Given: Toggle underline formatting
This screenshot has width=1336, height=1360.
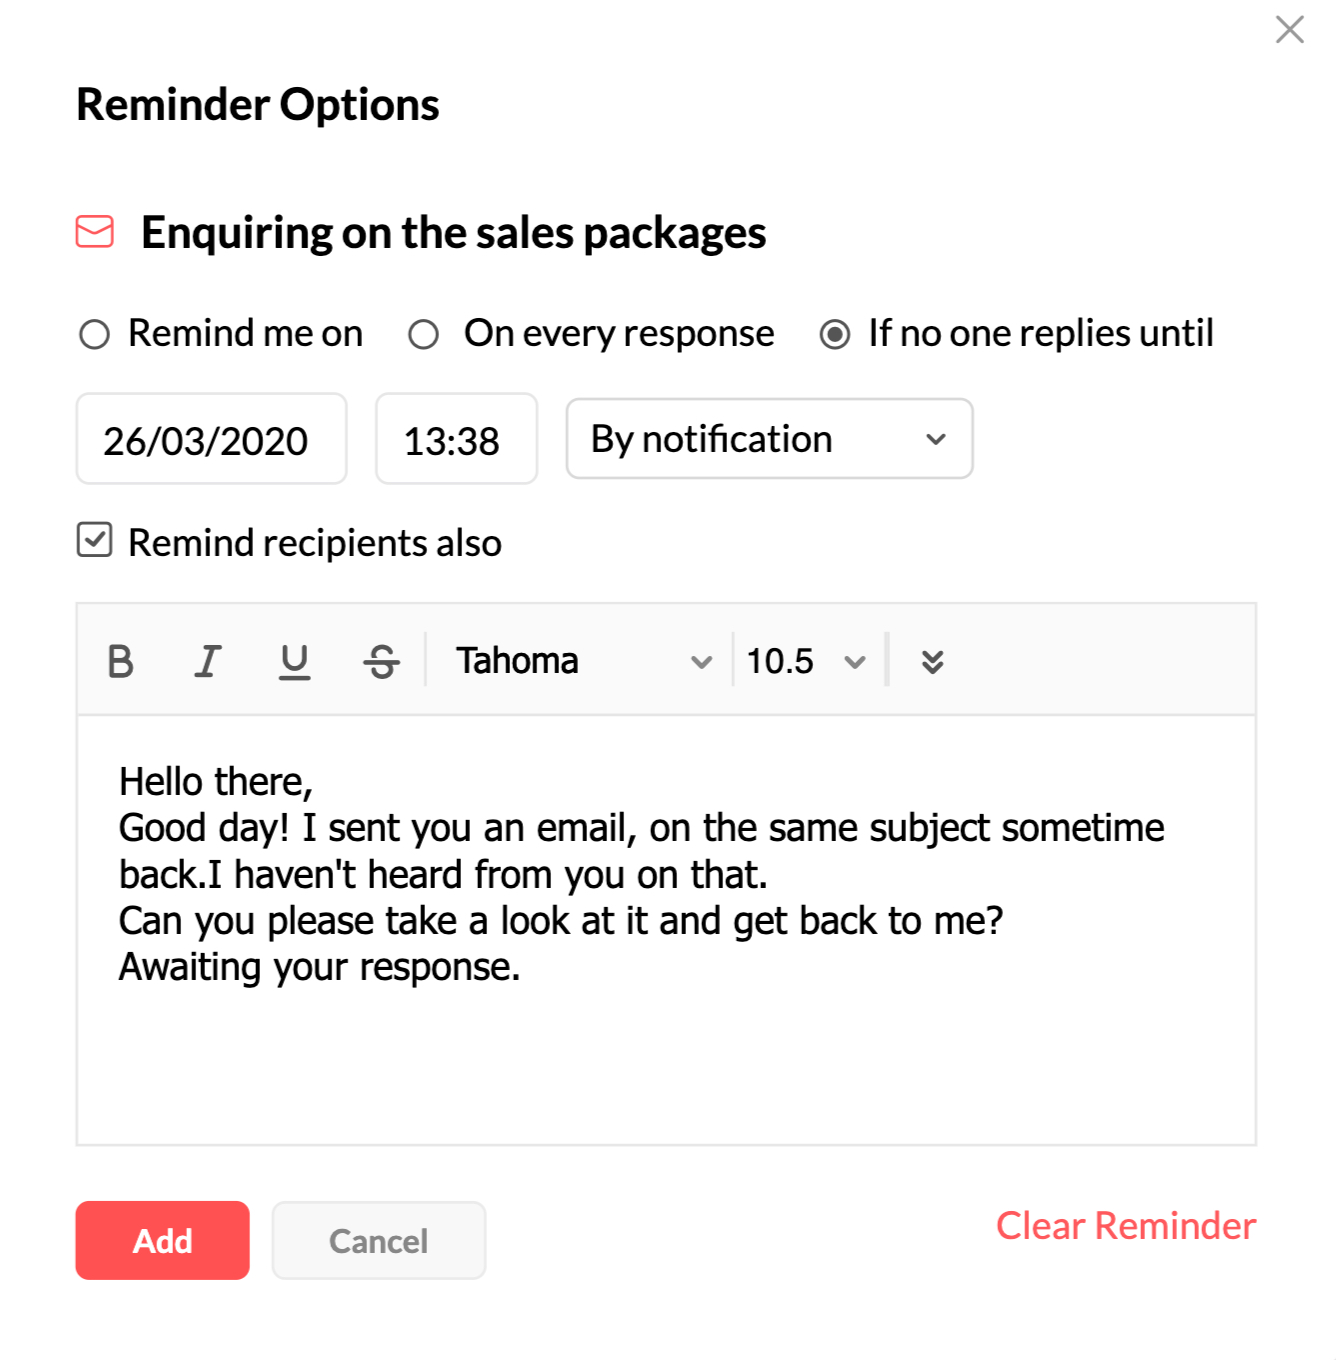Looking at the screenshot, I should (294, 660).
